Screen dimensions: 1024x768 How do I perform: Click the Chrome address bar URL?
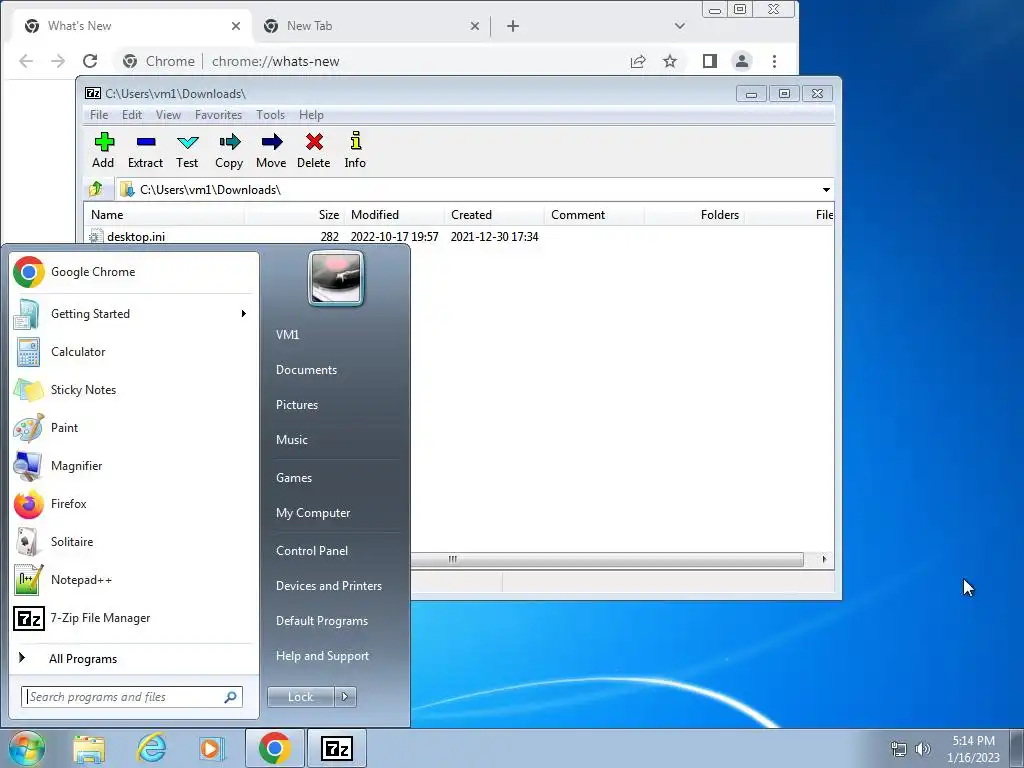pos(276,61)
